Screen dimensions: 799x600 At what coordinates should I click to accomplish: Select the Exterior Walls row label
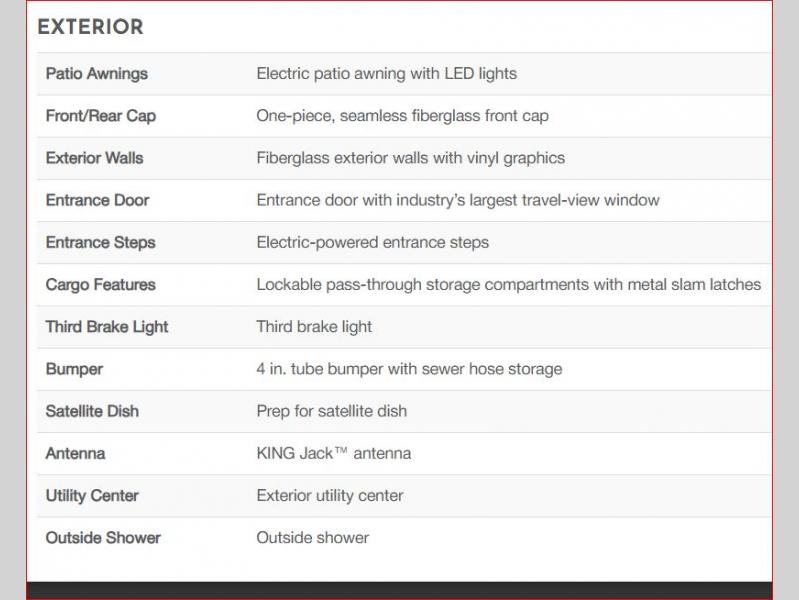(x=94, y=158)
